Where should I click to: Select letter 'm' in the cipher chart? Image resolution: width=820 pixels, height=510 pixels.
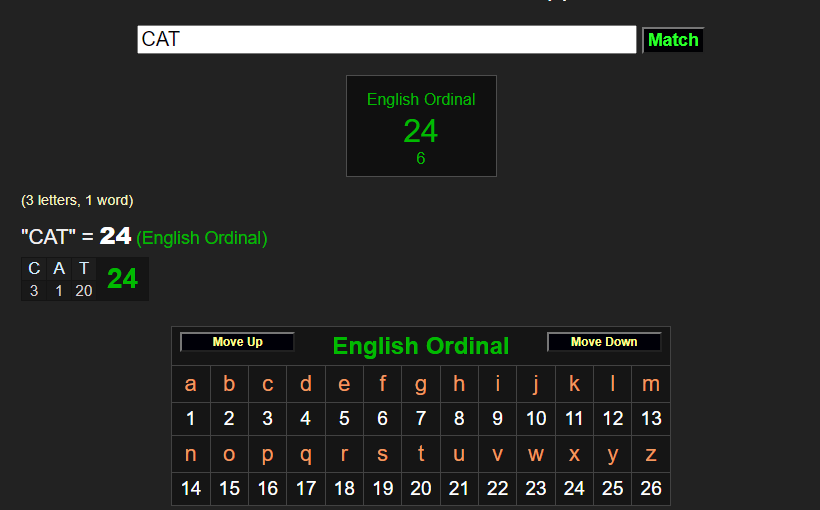coord(651,384)
